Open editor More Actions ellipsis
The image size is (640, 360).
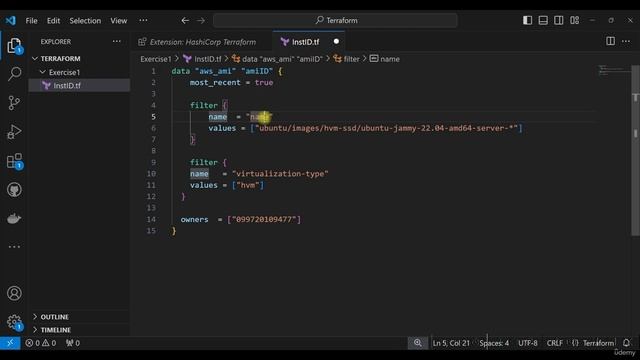[626, 41]
